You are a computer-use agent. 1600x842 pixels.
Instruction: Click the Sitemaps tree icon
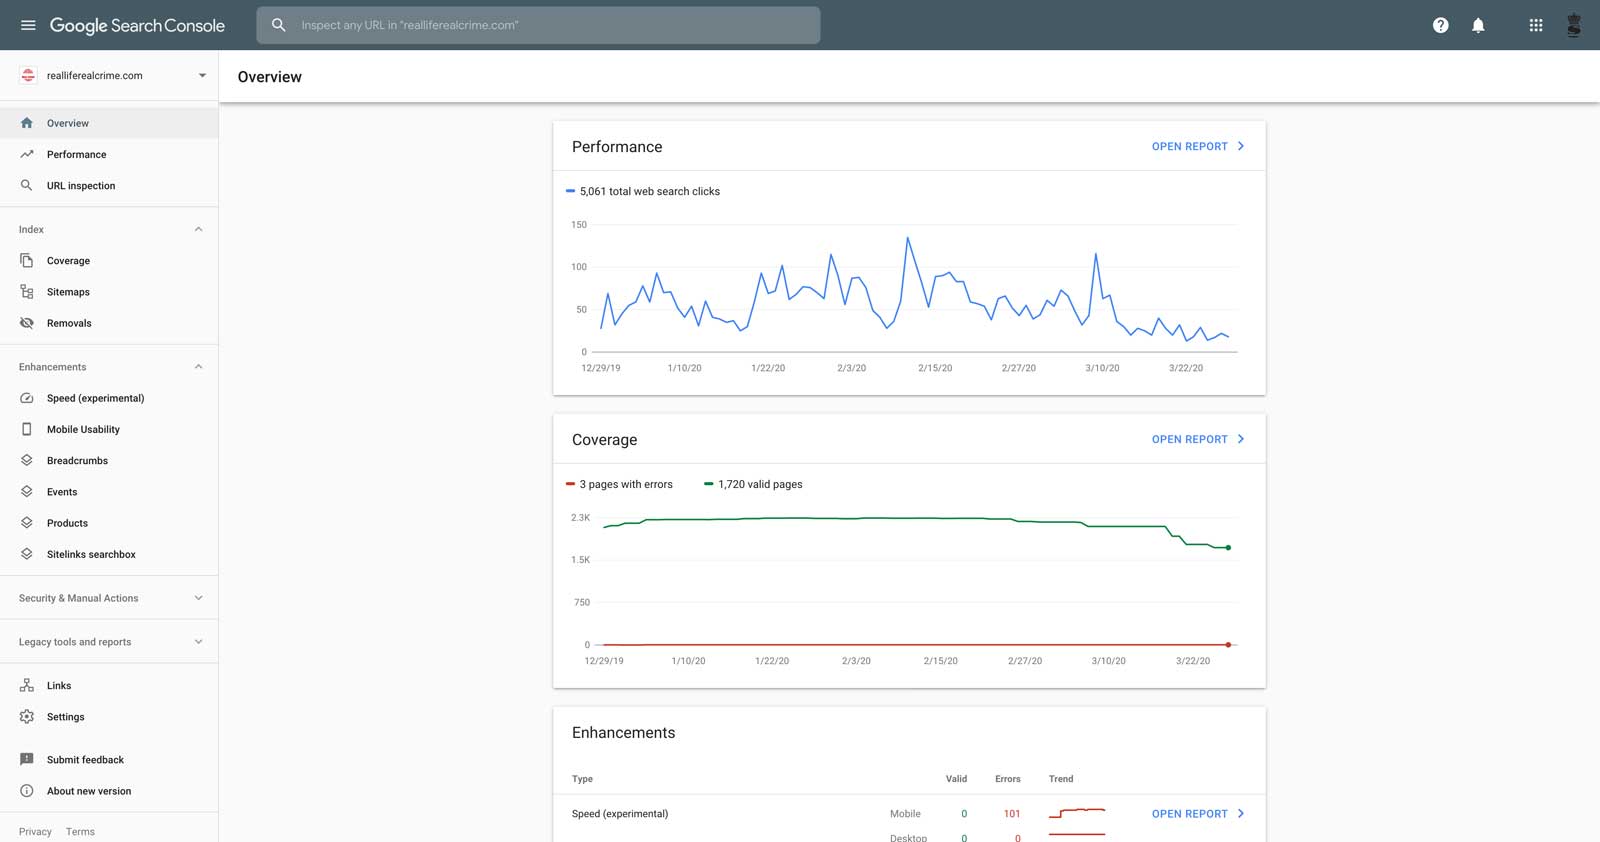27,291
